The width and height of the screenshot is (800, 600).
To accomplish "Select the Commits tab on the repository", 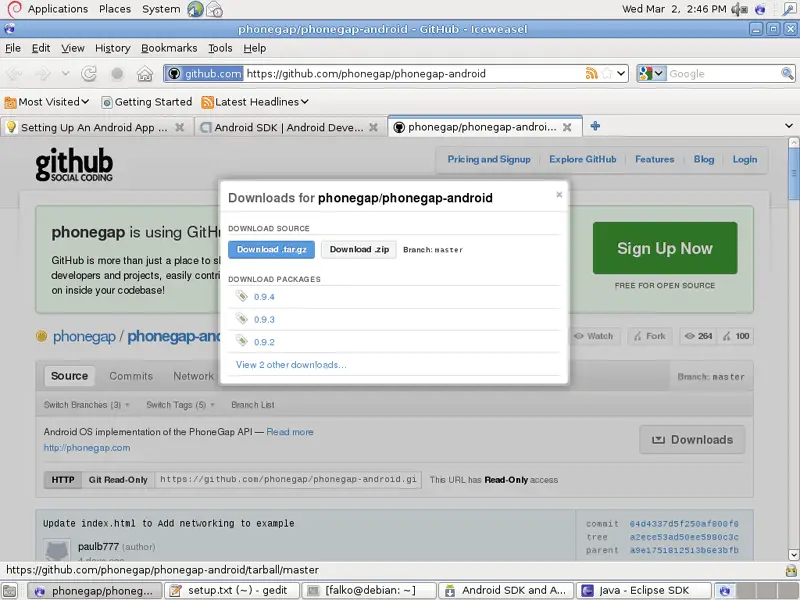I will [131, 376].
